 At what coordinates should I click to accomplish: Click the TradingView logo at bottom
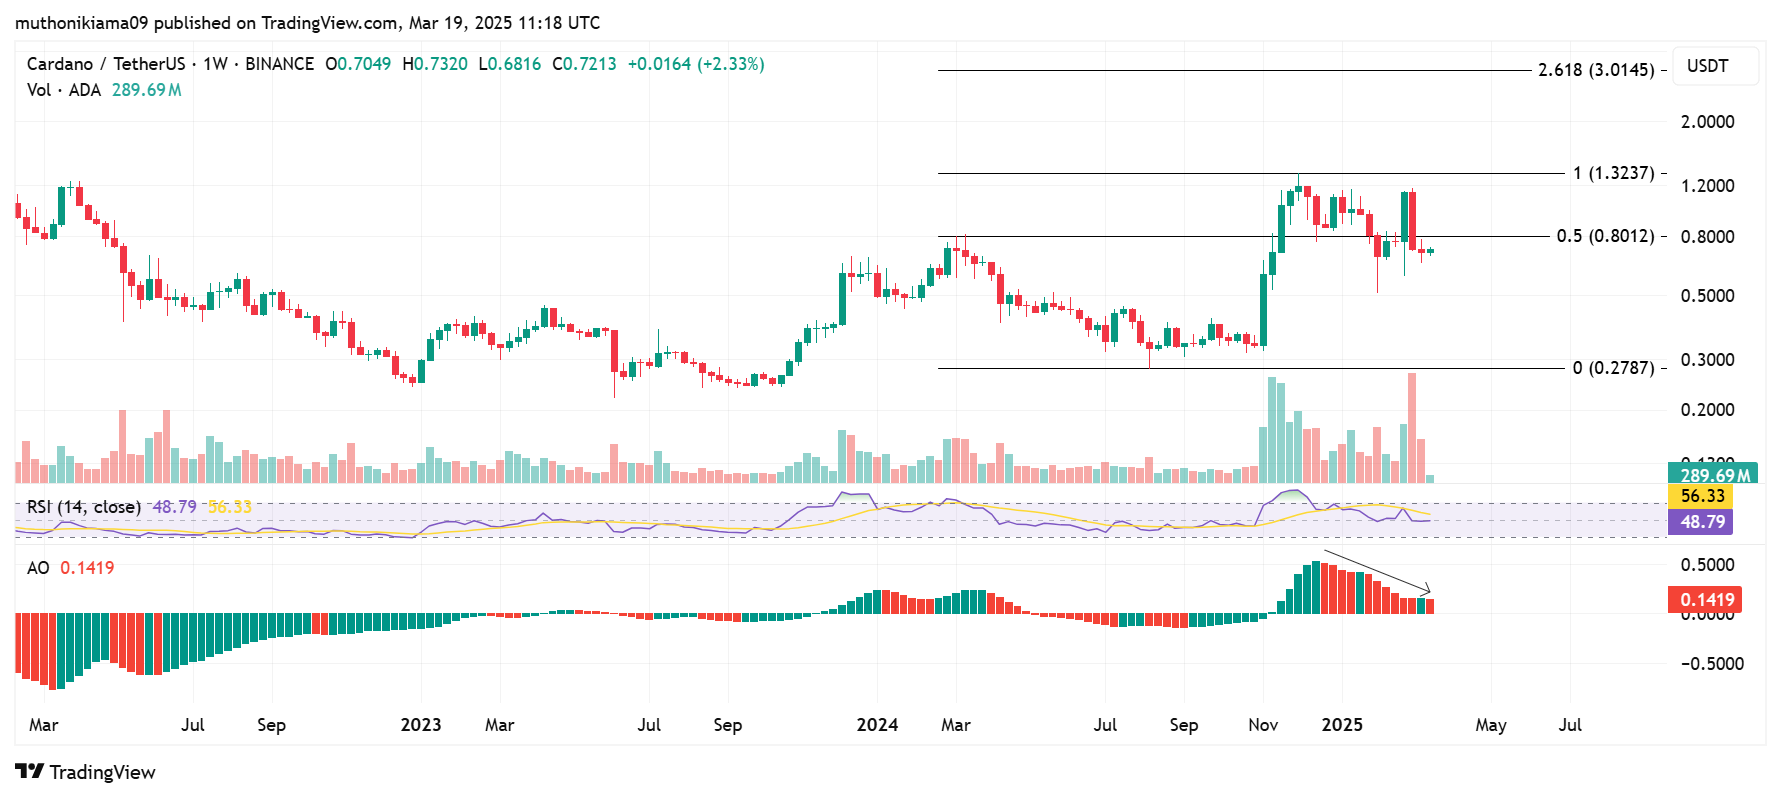[x=85, y=772]
